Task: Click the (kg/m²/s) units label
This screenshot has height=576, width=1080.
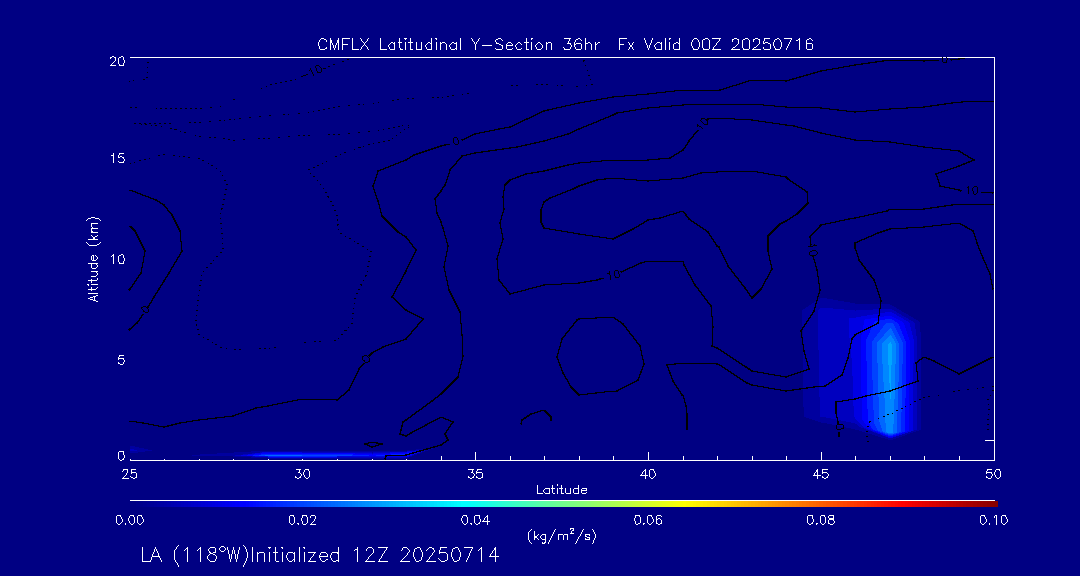Action: tap(561, 536)
